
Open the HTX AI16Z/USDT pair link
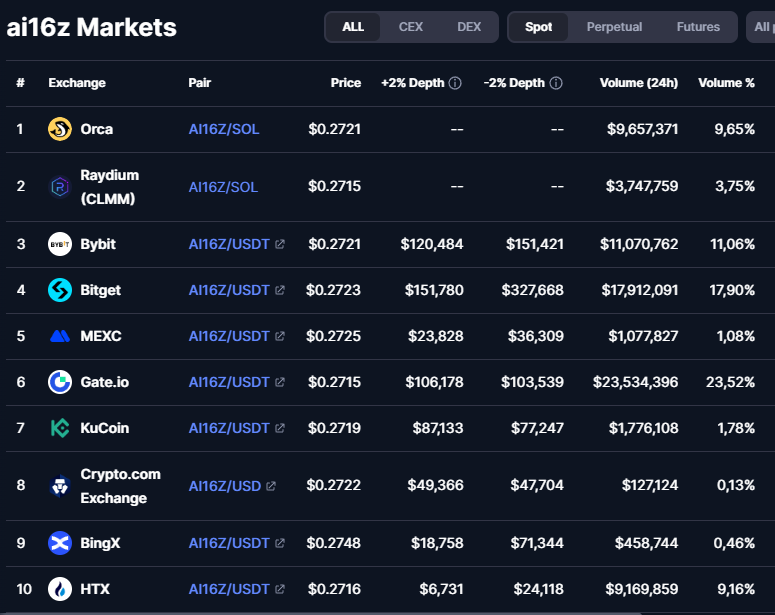pos(229,589)
